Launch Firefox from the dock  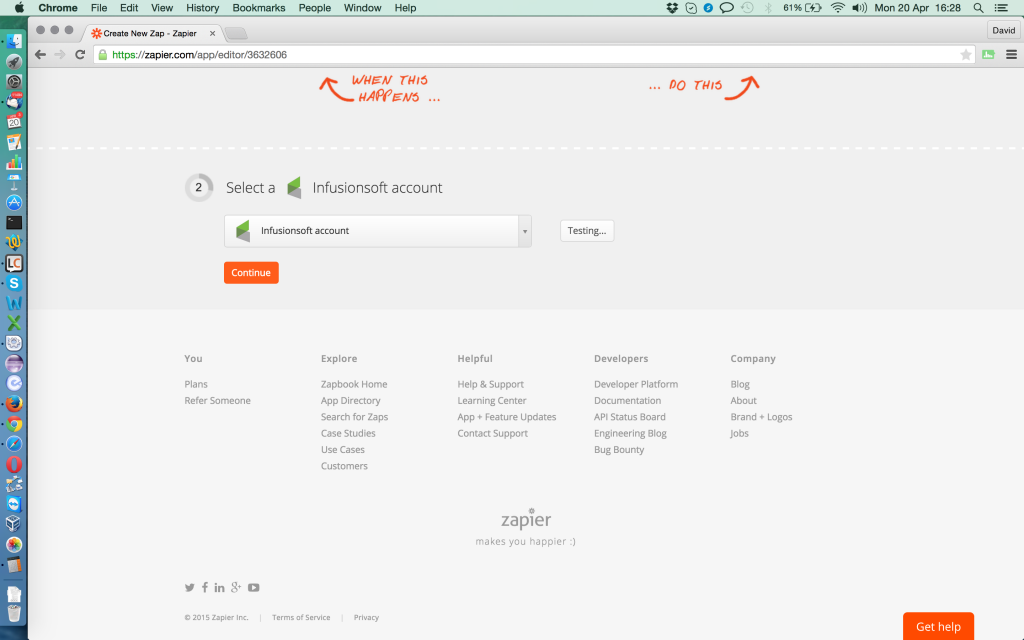[x=14, y=404]
